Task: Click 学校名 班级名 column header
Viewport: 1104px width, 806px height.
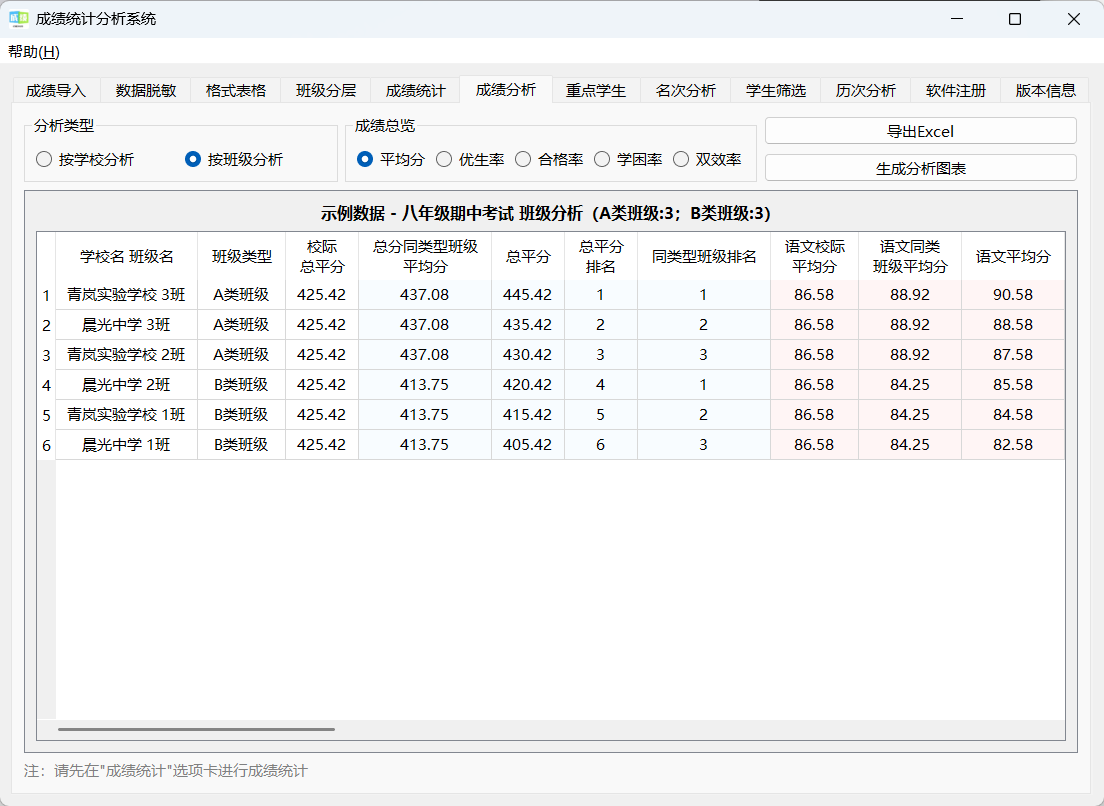Action: click(x=127, y=257)
